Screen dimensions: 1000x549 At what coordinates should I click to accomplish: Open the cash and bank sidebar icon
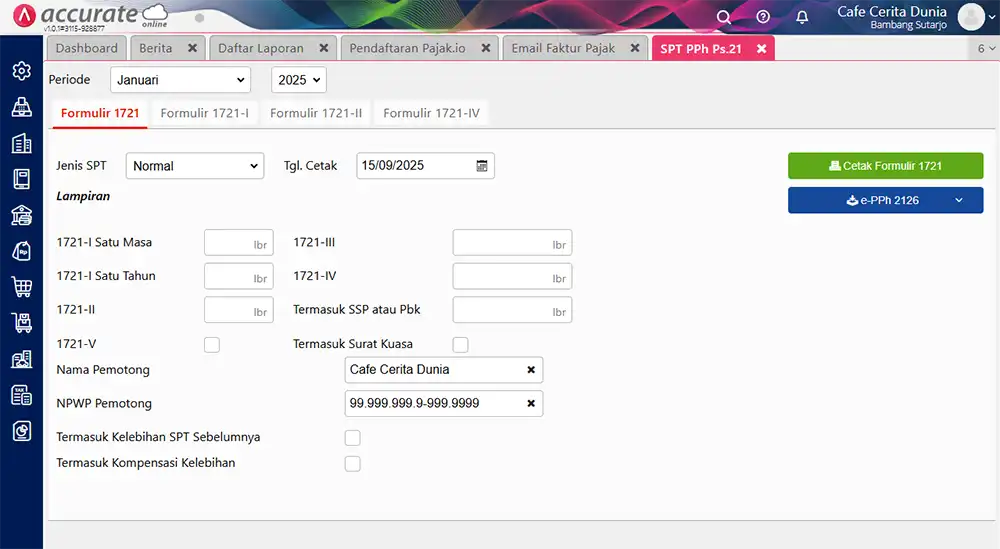[22, 215]
